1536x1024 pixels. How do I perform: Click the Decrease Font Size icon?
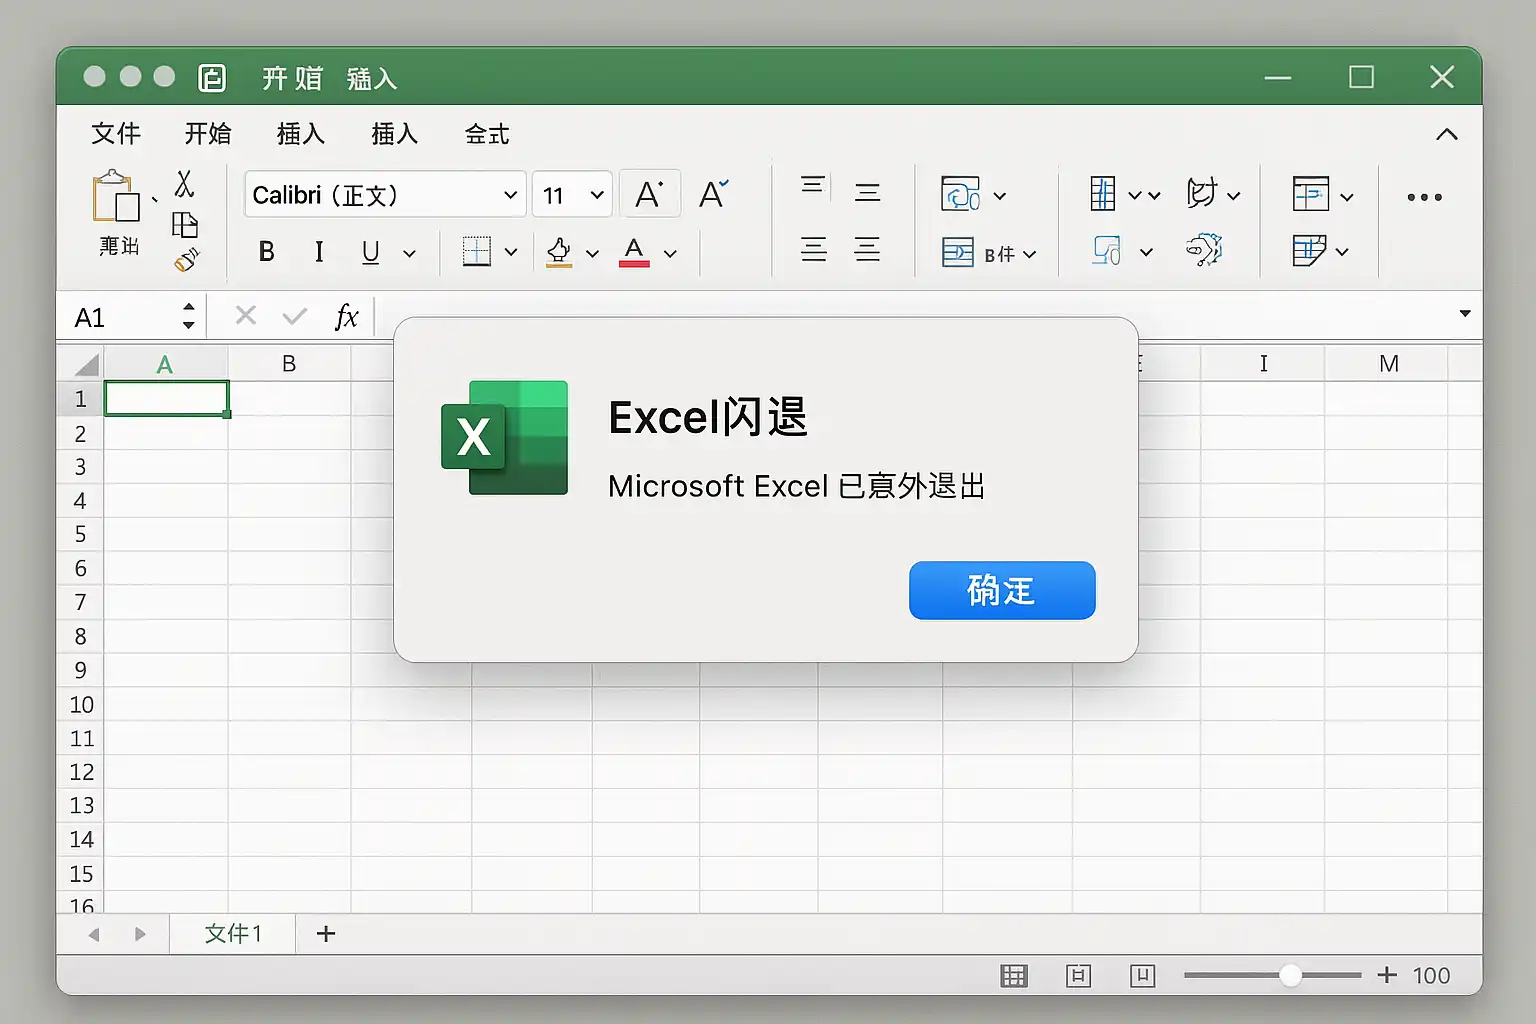coord(711,193)
